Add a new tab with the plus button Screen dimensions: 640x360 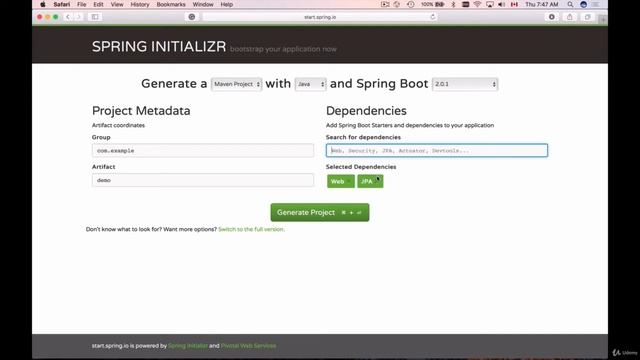pos(603,19)
